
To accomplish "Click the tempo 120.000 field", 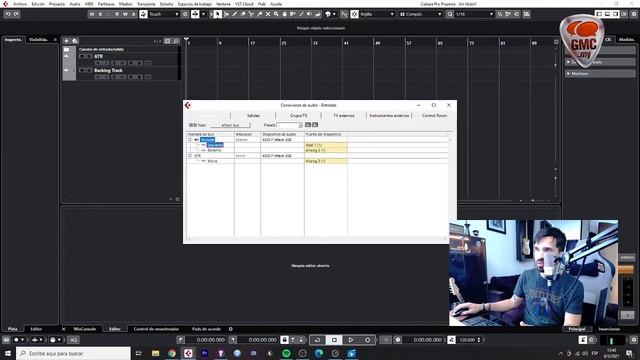I will (x=467, y=340).
